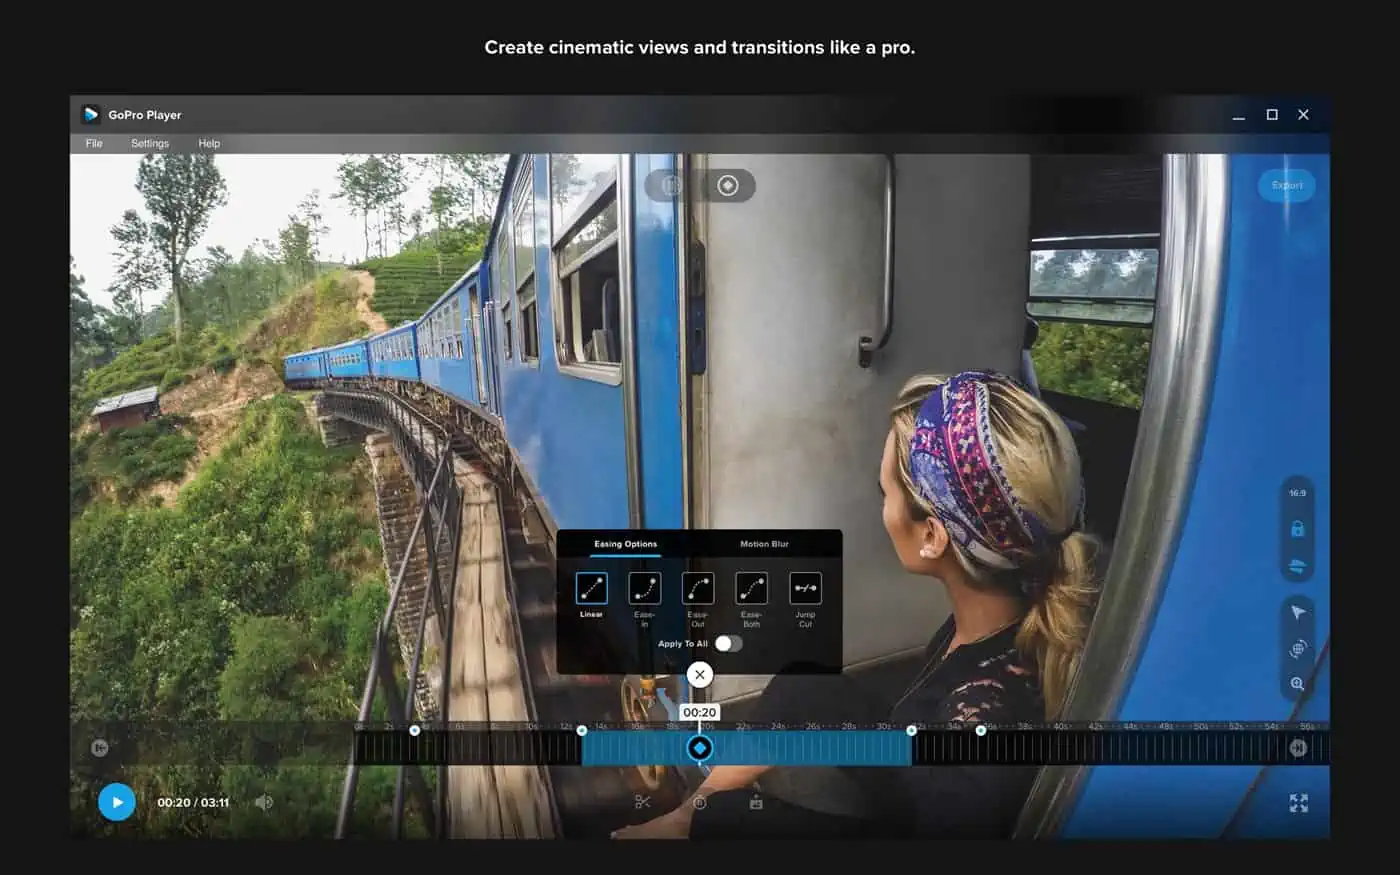Mute audio with the speaker icon
Viewport: 1400px width, 875px height.
click(263, 802)
